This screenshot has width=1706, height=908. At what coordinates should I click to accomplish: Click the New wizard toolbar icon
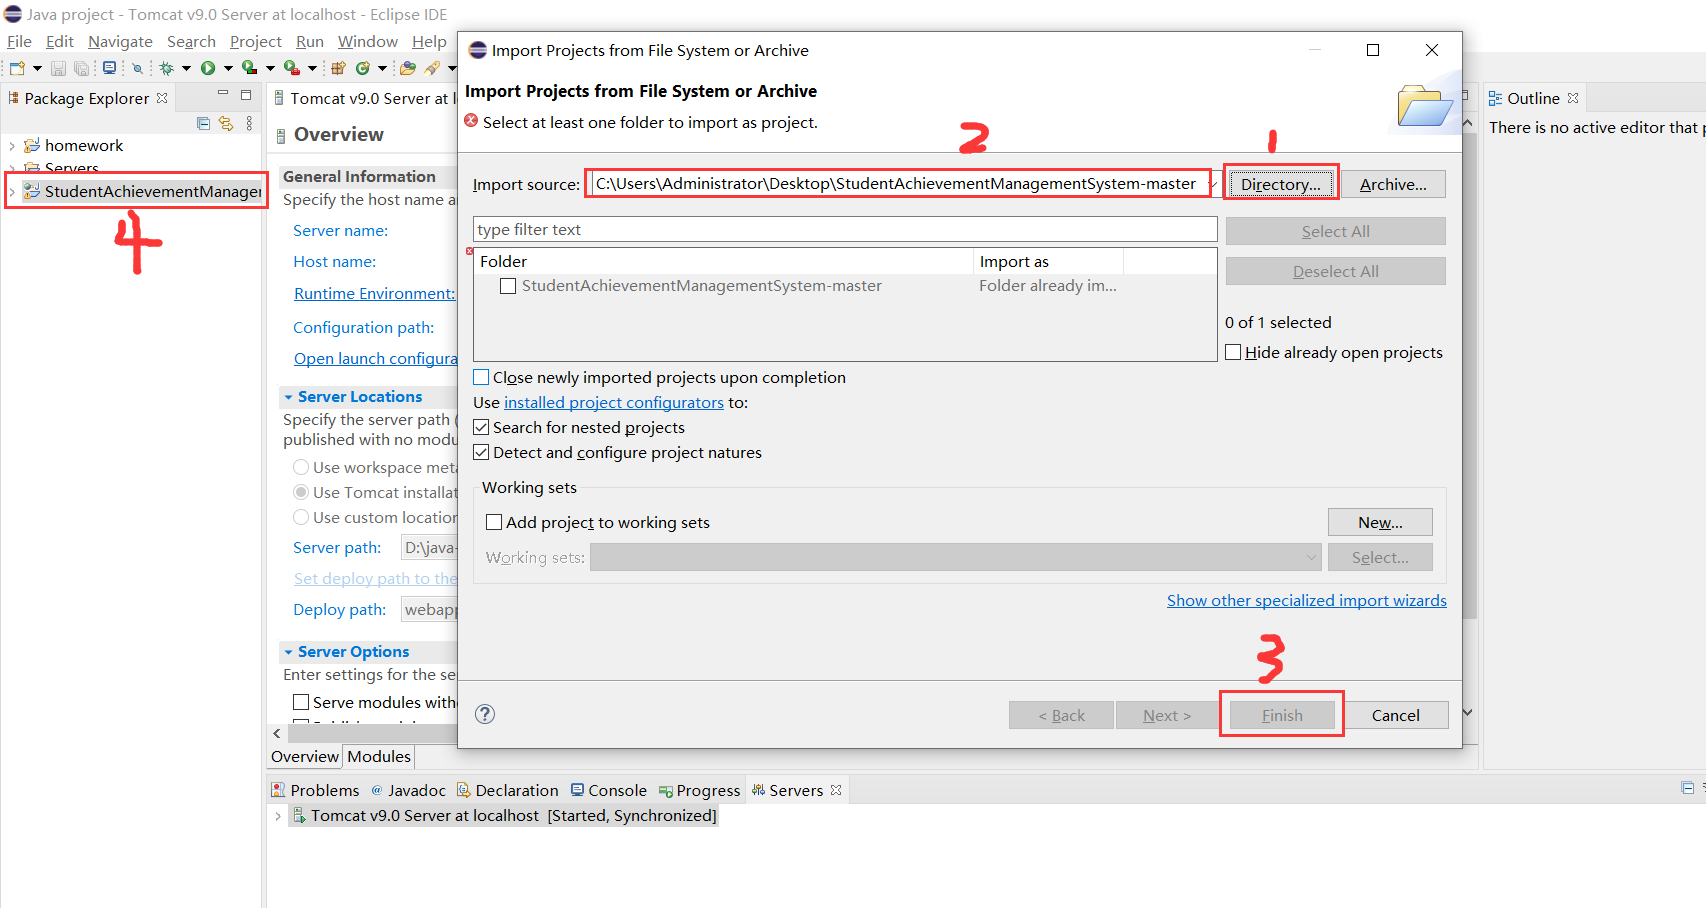pyautogui.click(x=17, y=68)
